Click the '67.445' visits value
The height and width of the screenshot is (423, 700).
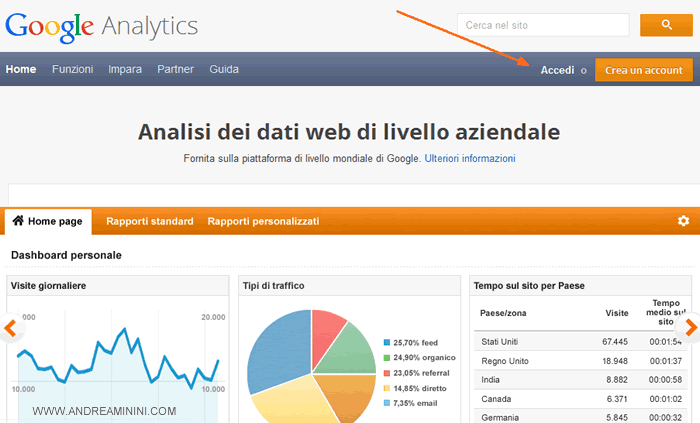coord(615,342)
